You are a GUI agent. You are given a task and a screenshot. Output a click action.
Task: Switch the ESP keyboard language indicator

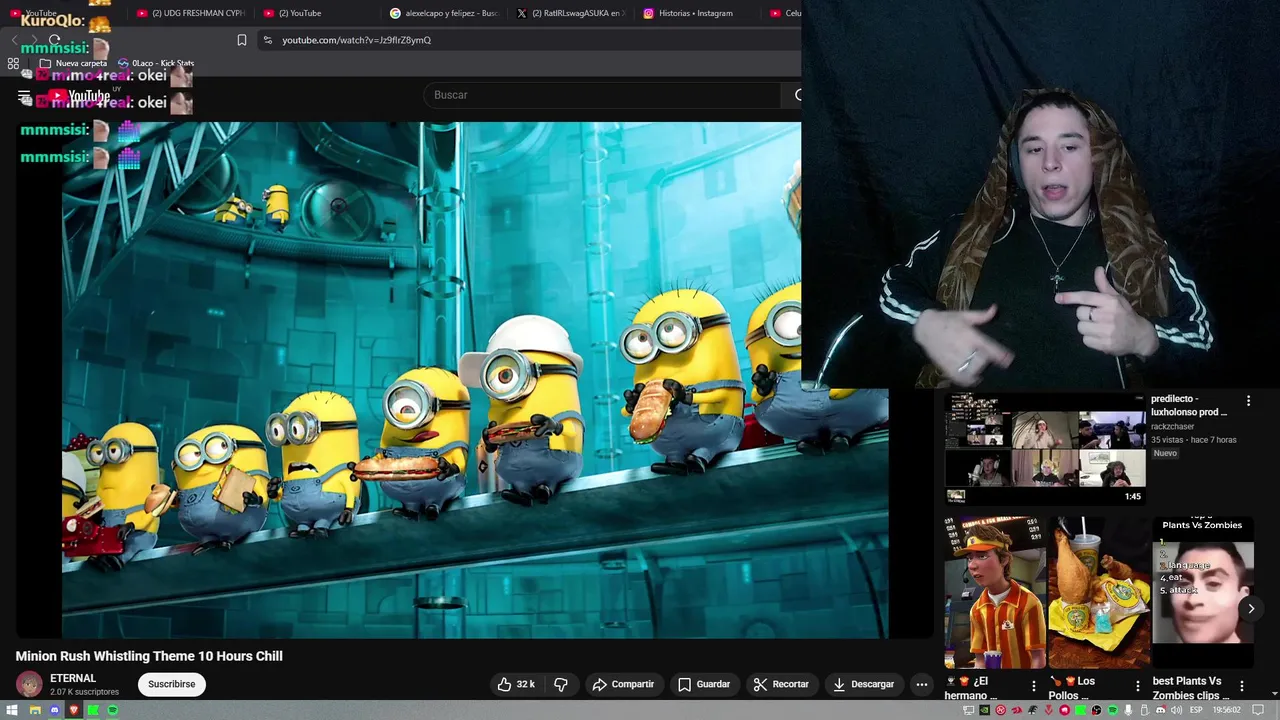tap(1196, 710)
